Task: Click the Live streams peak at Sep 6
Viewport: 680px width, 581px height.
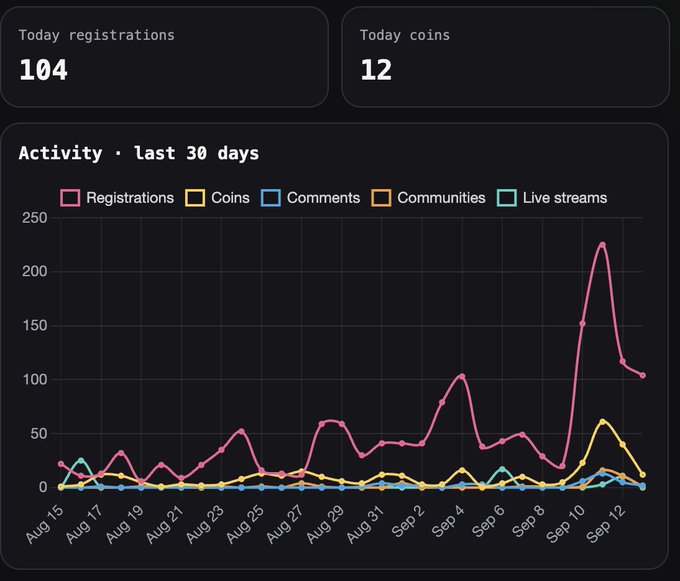Action: click(x=502, y=469)
